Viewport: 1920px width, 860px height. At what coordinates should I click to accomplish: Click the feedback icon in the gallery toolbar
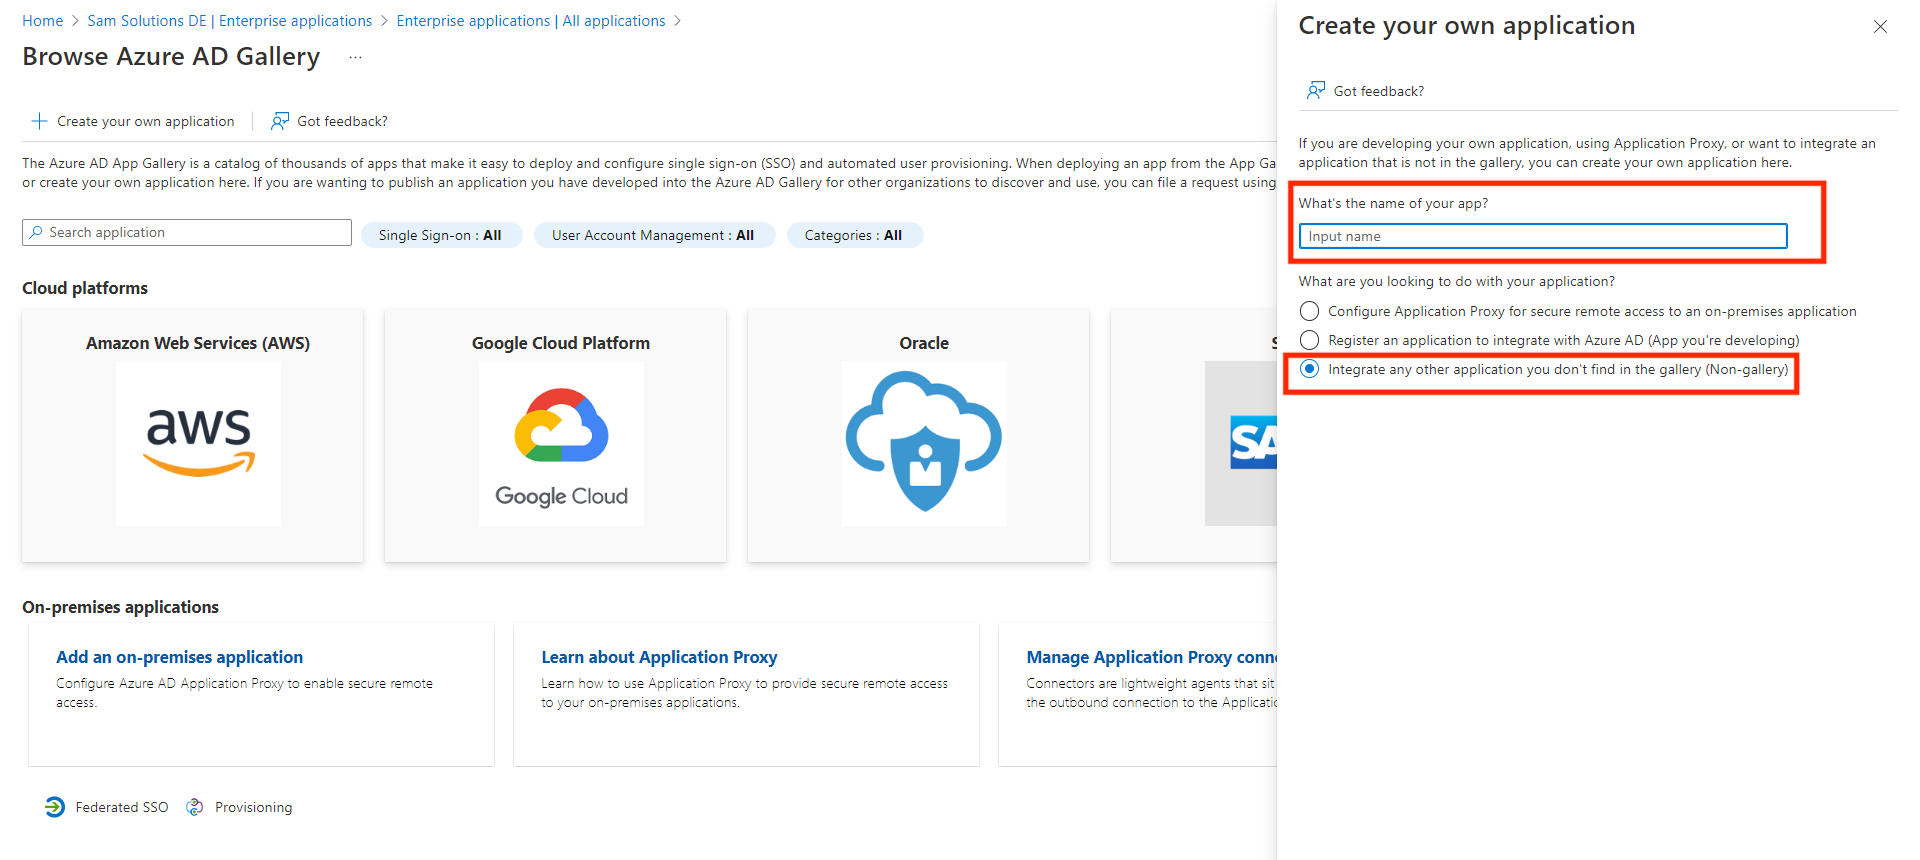[x=280, y=121]
